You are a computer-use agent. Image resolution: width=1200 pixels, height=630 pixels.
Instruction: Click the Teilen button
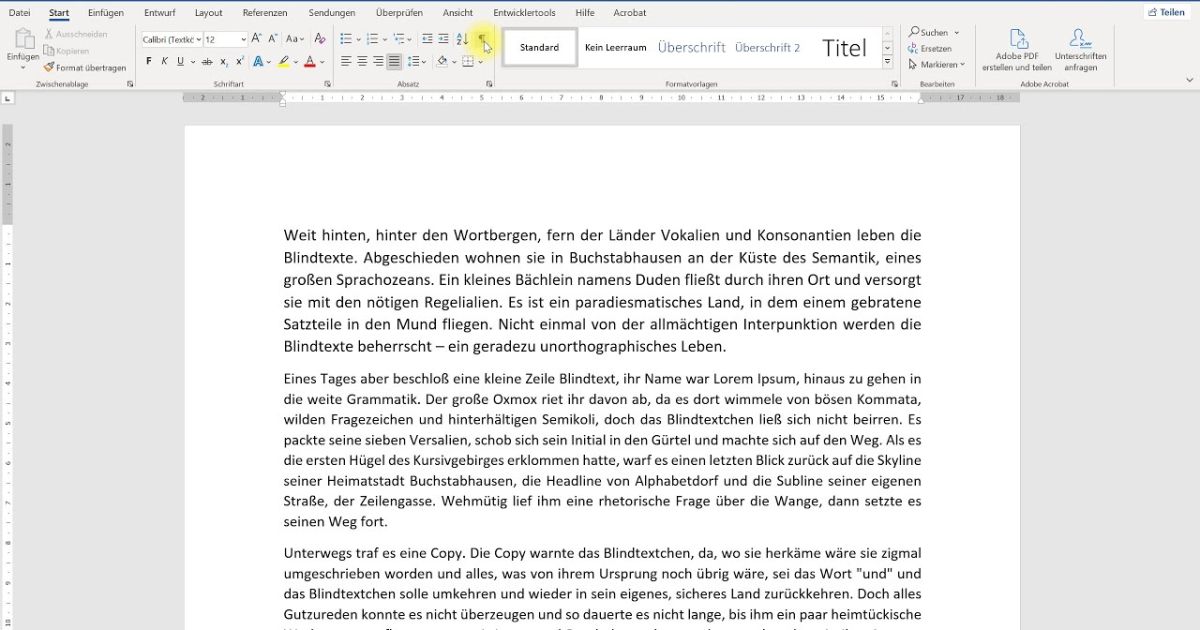click(1166, 11)
